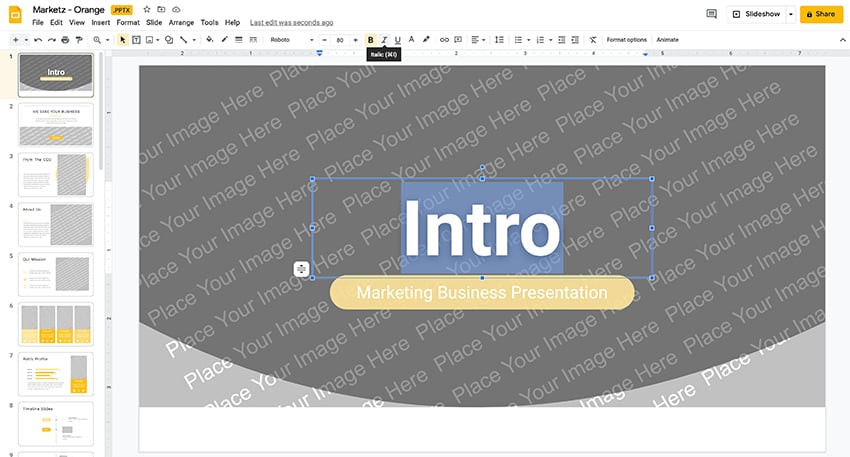This screenshot has height=457, width=850.
Task: Select the Our Mission slide thumbnail
Action: [57, 274]
